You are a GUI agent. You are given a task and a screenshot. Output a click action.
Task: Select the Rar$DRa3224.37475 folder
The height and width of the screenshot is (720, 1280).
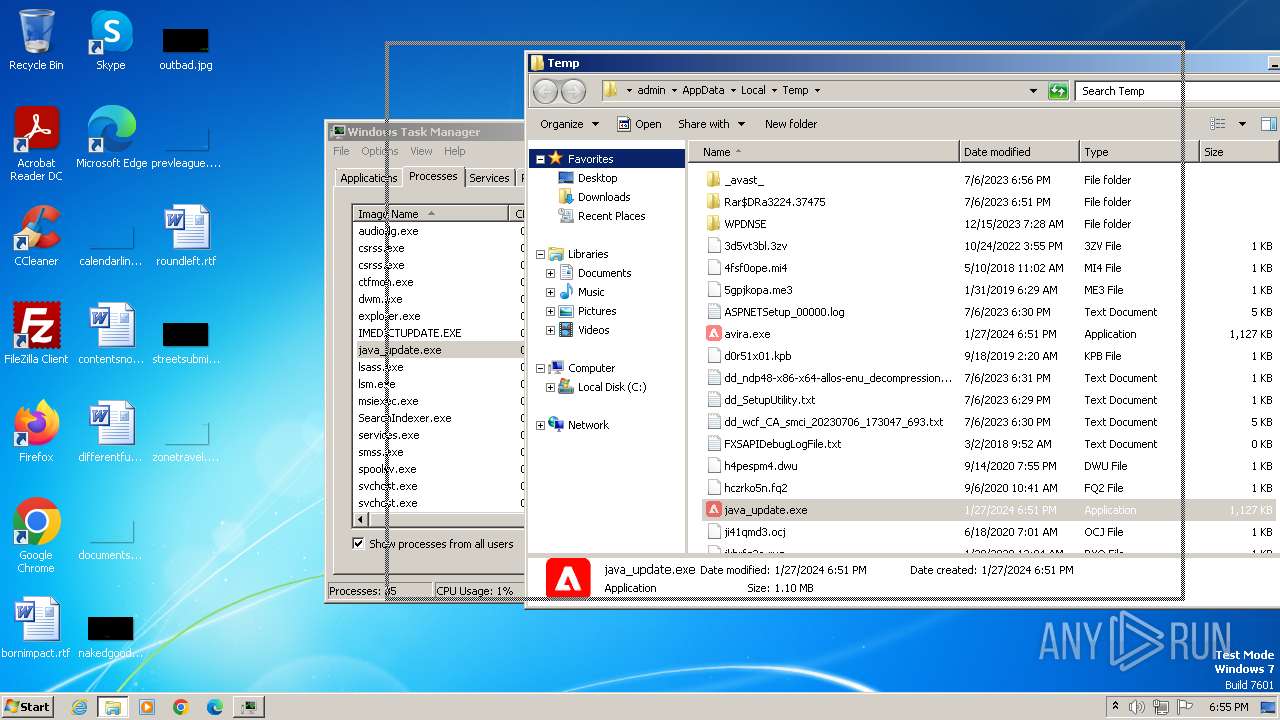pos(774,202)
